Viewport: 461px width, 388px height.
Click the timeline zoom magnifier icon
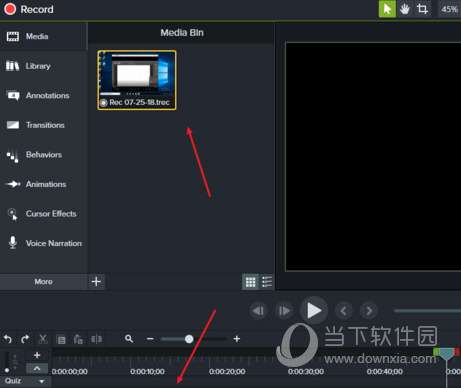click(x=129, y=339)
